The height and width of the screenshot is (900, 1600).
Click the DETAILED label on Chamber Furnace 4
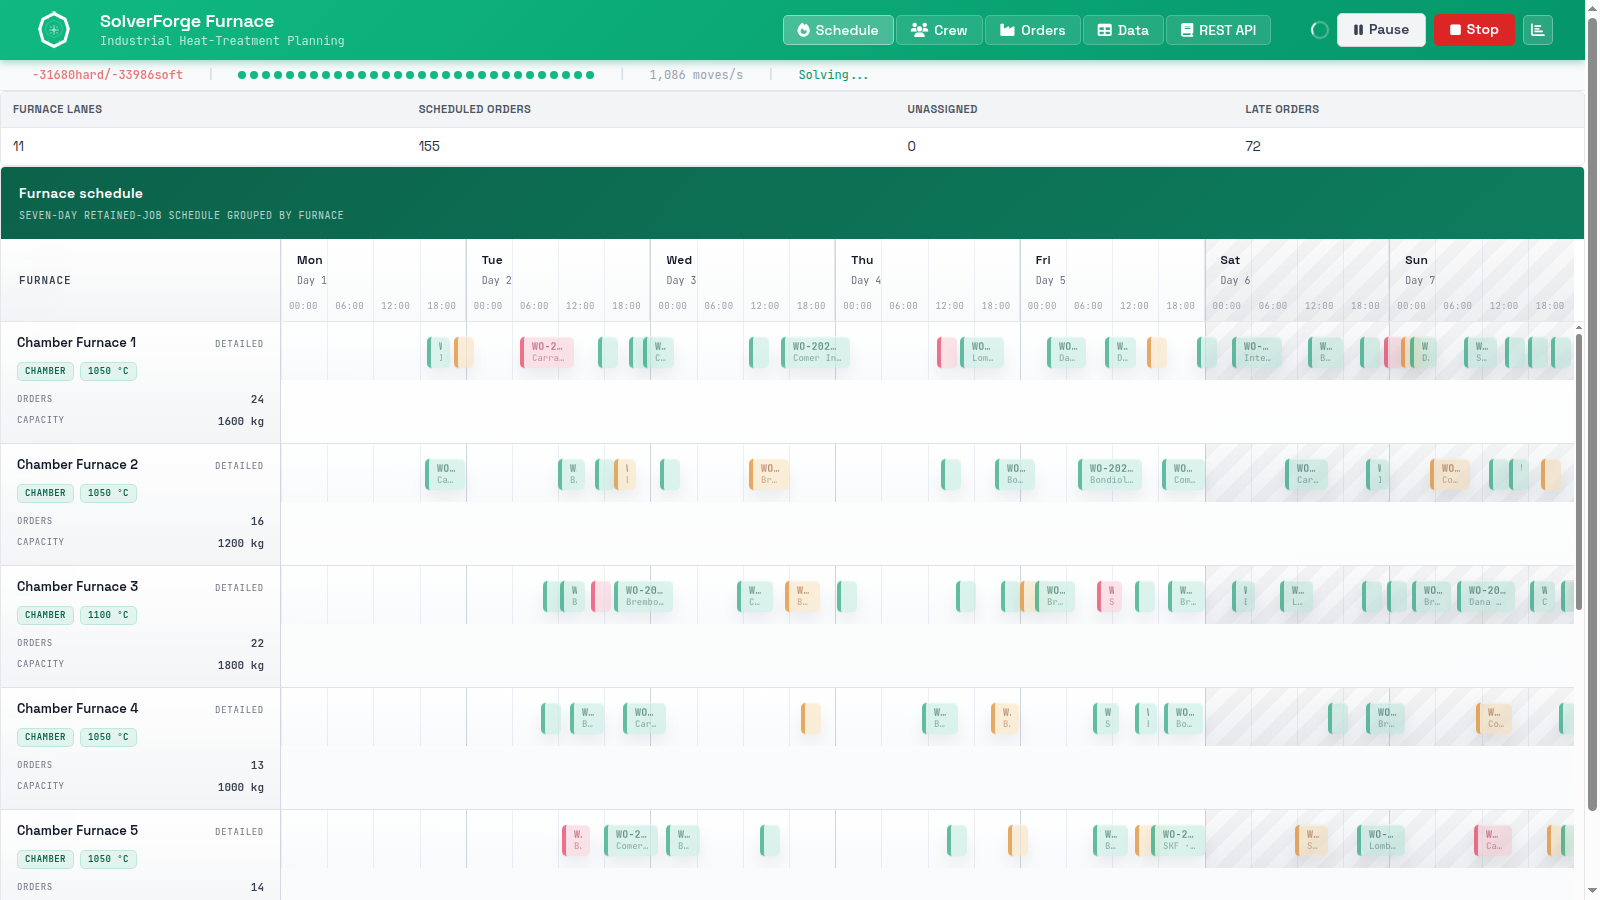pos(239,710)
